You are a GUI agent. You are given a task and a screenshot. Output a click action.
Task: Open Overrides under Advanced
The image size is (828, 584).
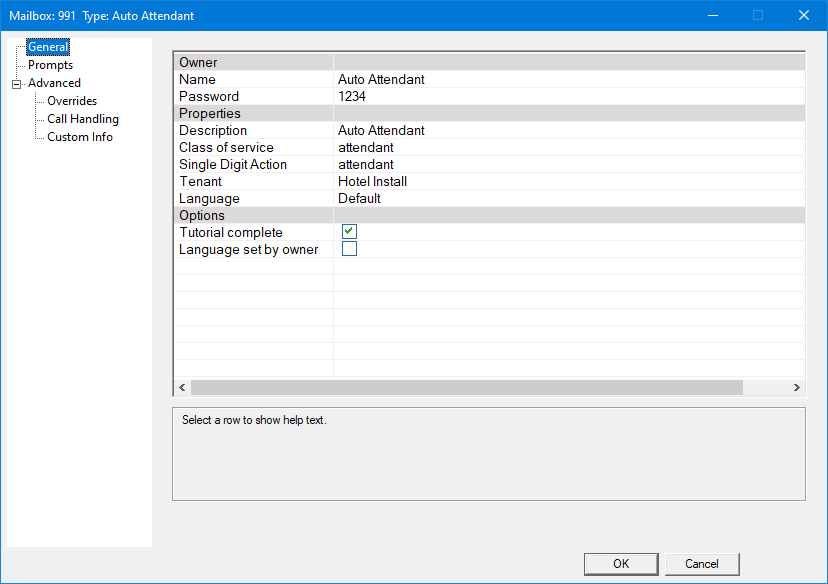72,101
